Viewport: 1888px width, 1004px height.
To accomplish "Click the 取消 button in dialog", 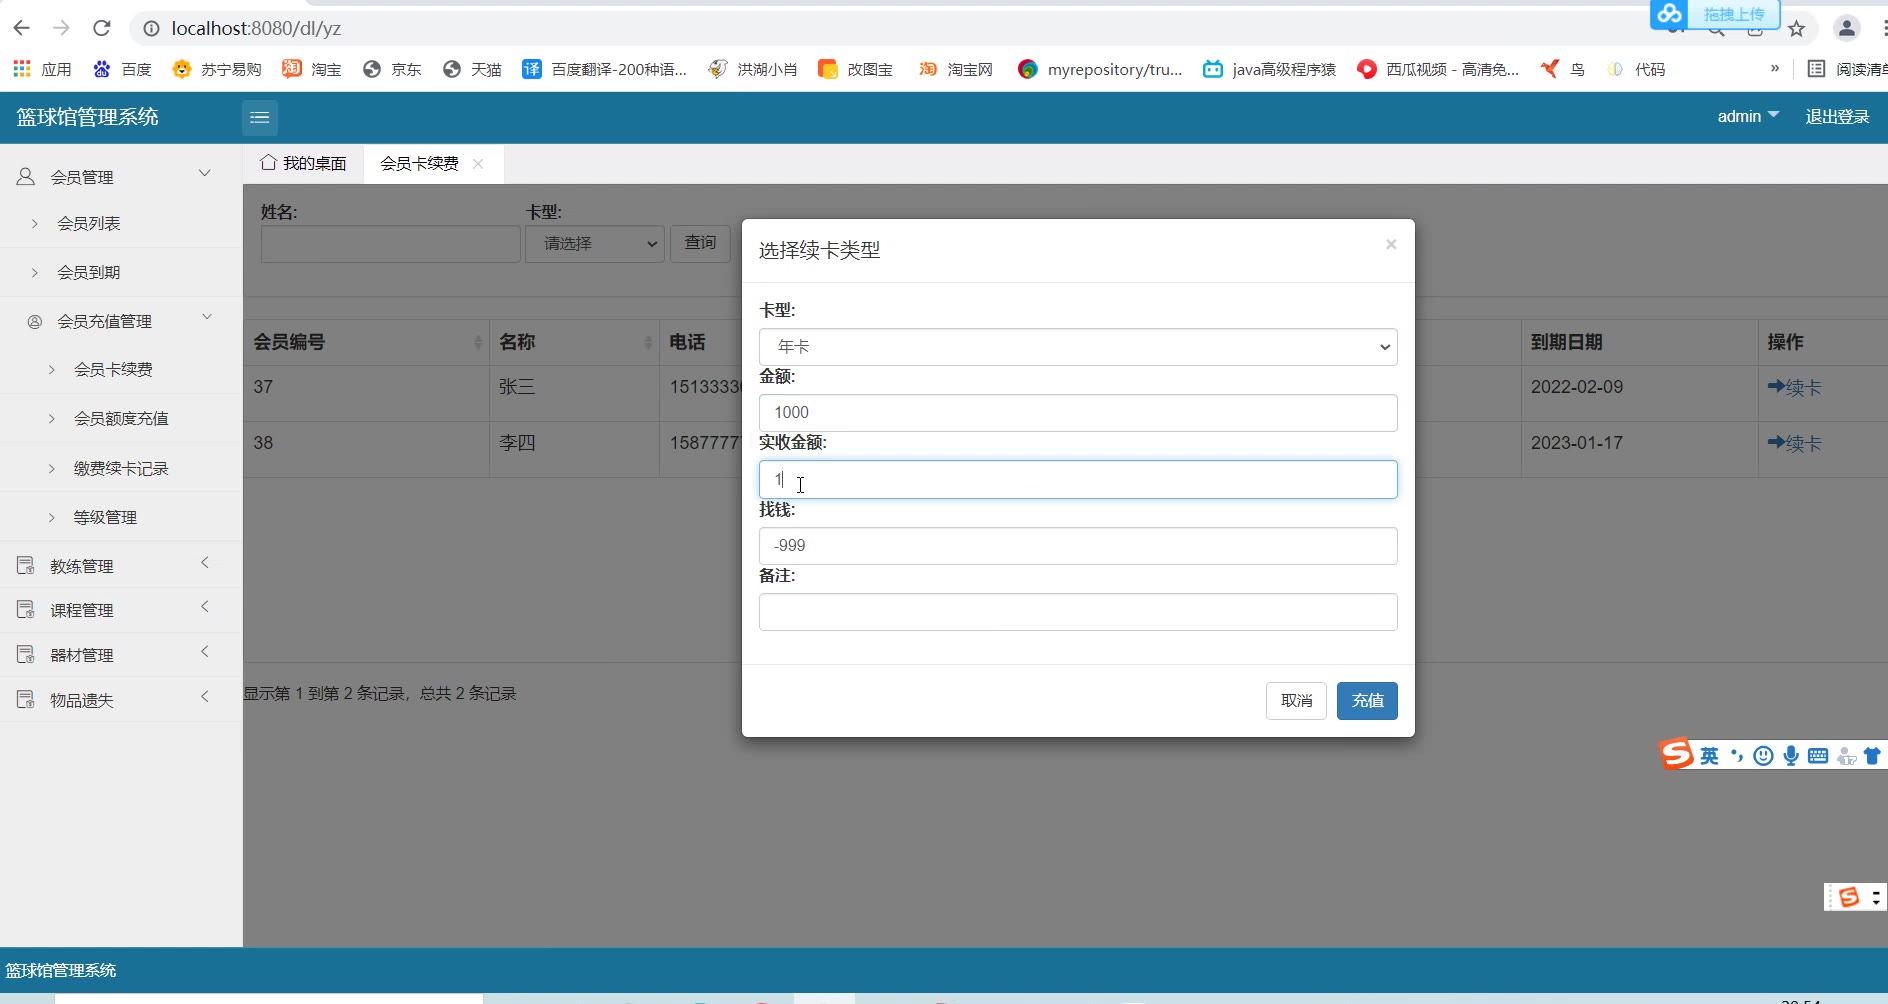I will (x=1296, y=701).
